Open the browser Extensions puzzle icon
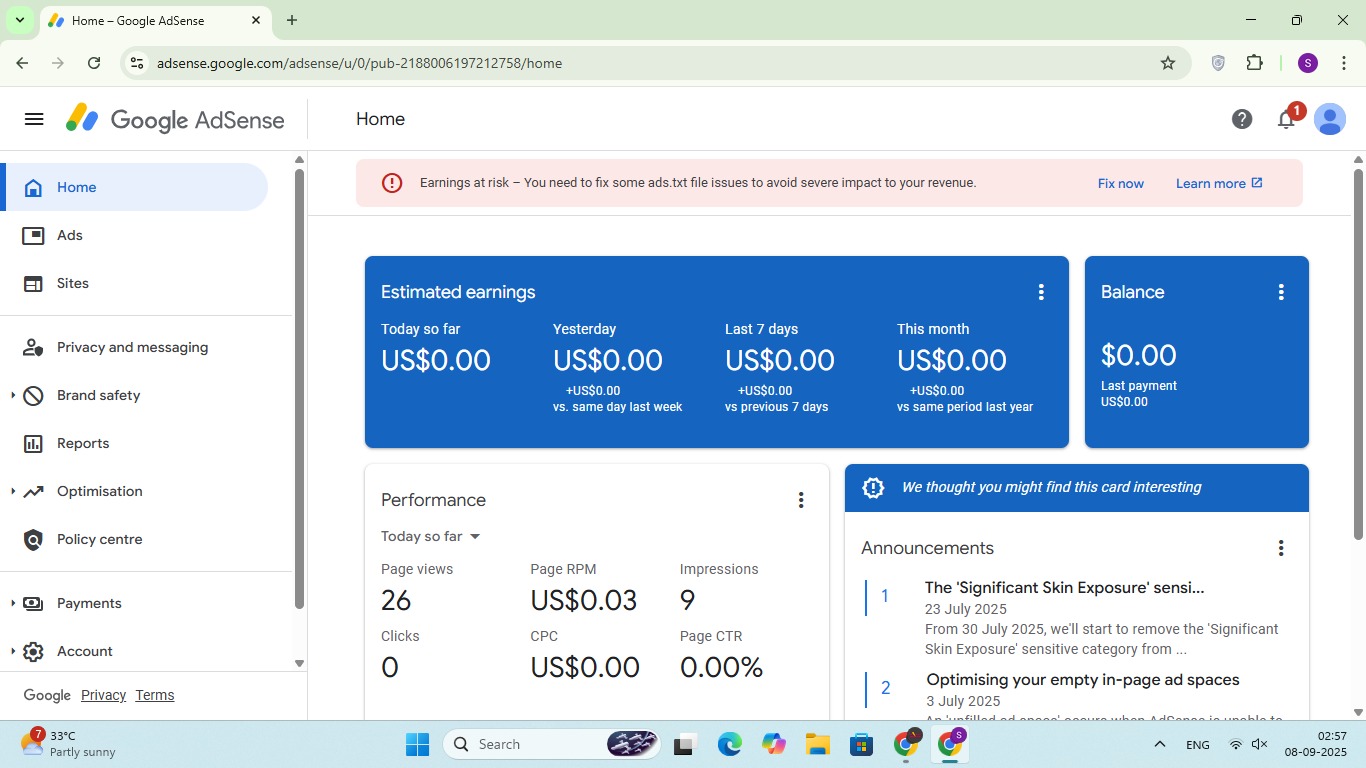The height and width of the screenshot is (768, 1366). coord(1255,63)
